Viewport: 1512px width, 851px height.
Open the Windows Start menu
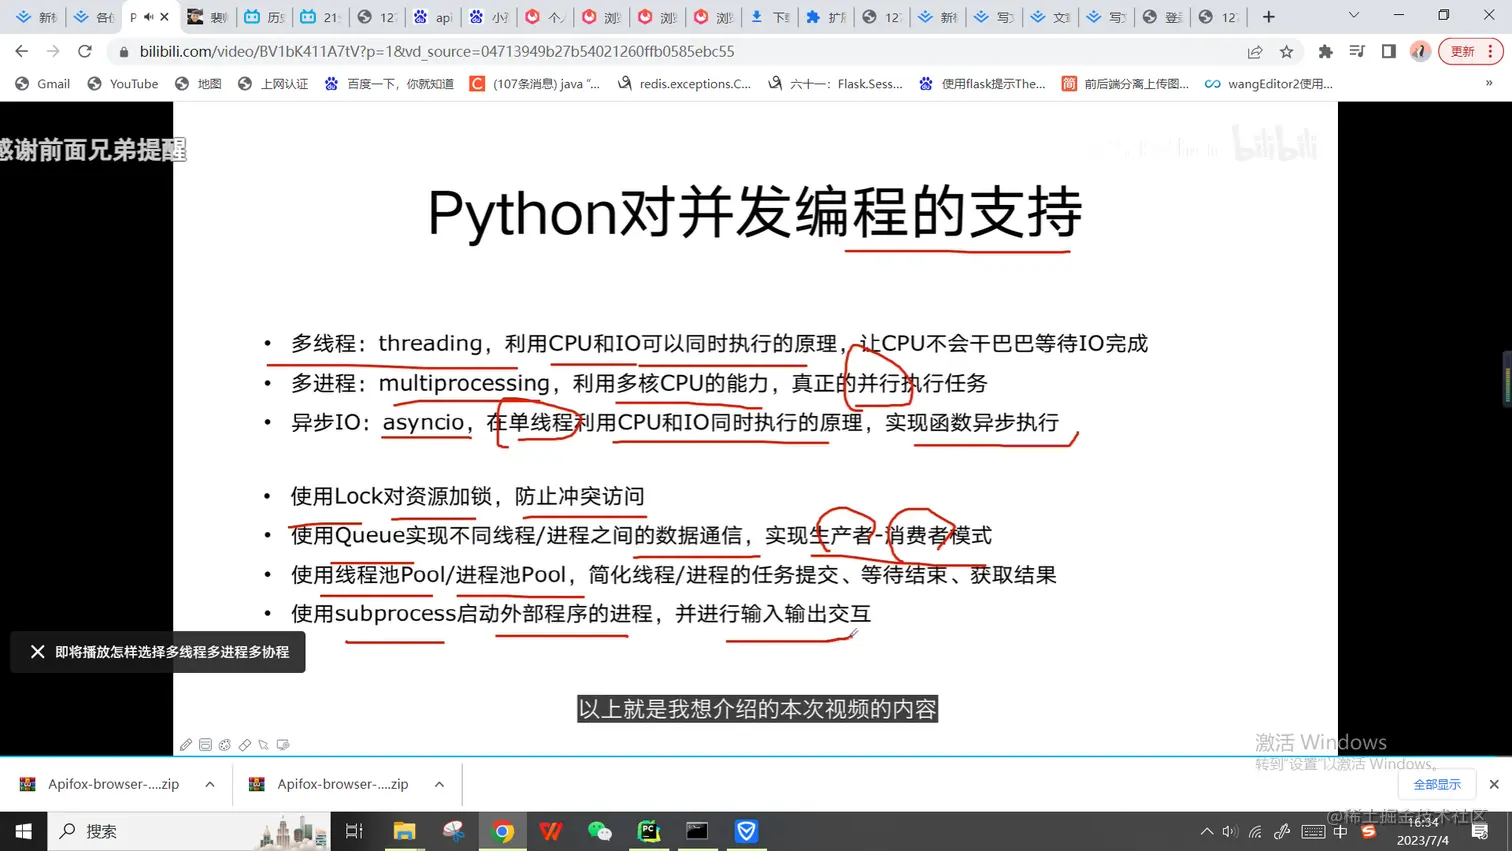(x=24, y=831)
